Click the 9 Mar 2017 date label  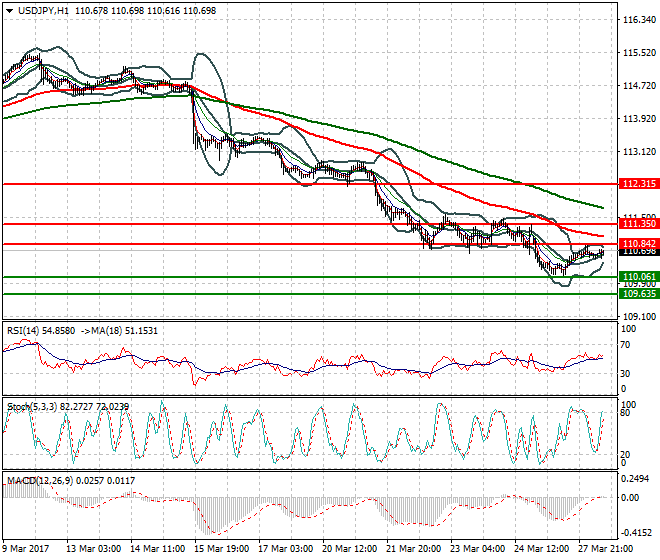(x=26, y=549)
